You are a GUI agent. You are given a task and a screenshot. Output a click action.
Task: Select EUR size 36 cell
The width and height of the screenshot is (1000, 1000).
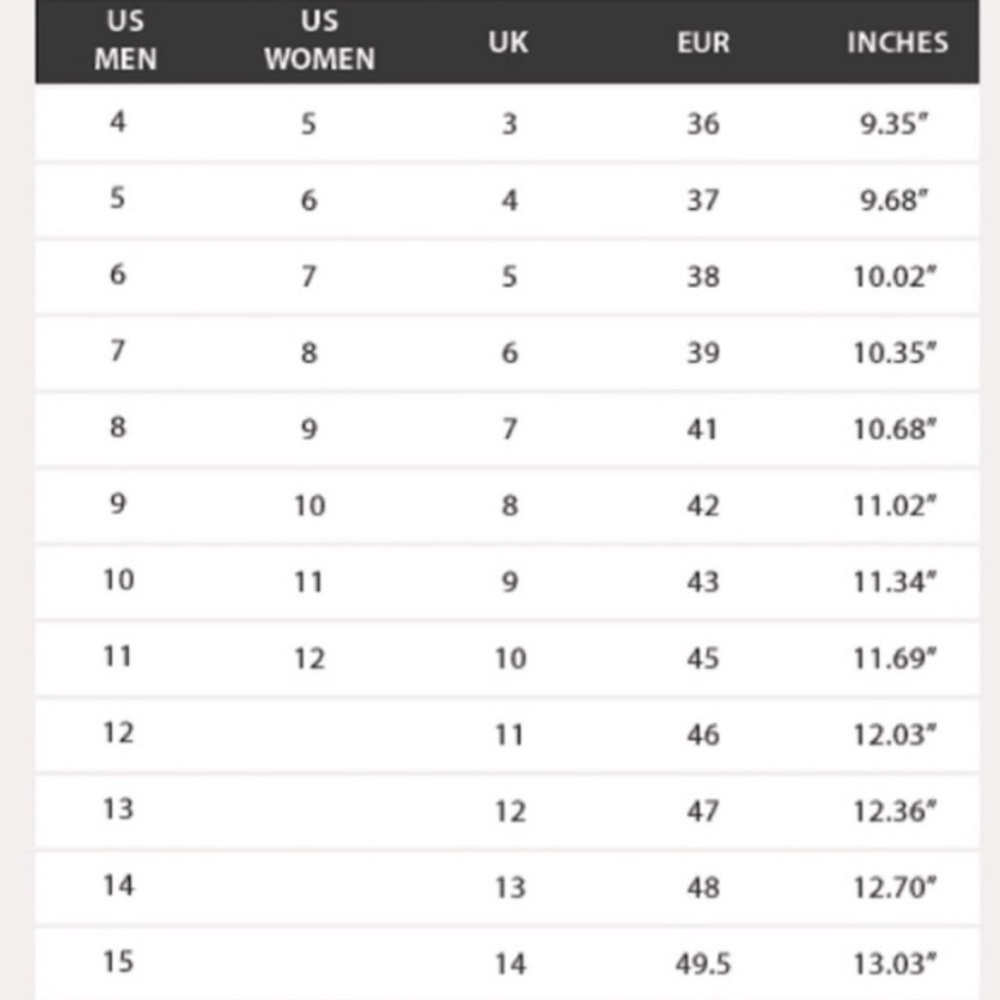tap(703, 124)
